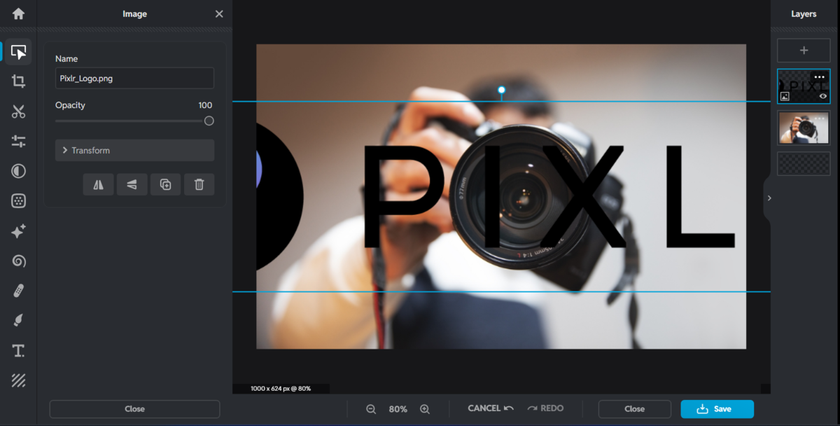The image size is (840, 426).
Task: Click the CANCEL undo button
Action: 490,408
